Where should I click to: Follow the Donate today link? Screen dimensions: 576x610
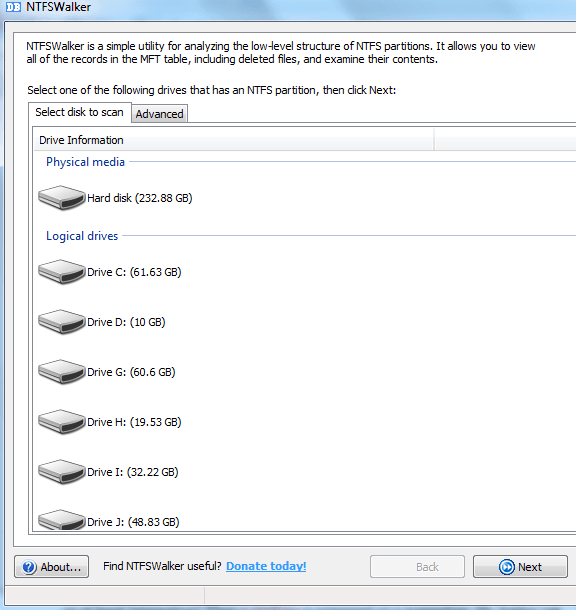(x=266, y=566)
